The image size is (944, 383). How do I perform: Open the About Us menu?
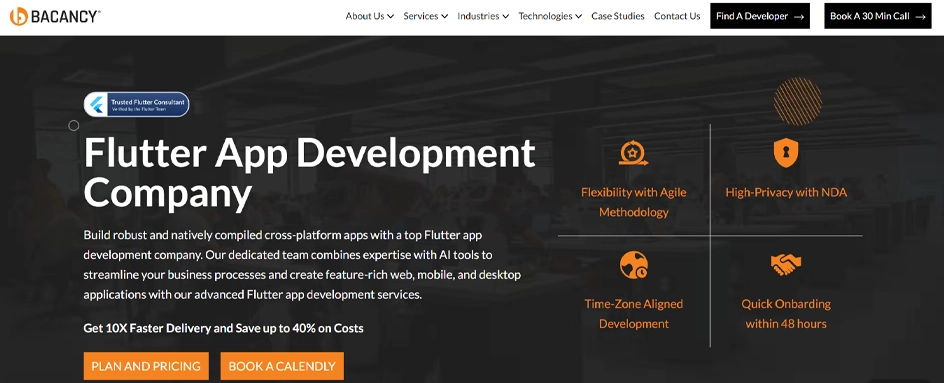click(x=370, y=16)
